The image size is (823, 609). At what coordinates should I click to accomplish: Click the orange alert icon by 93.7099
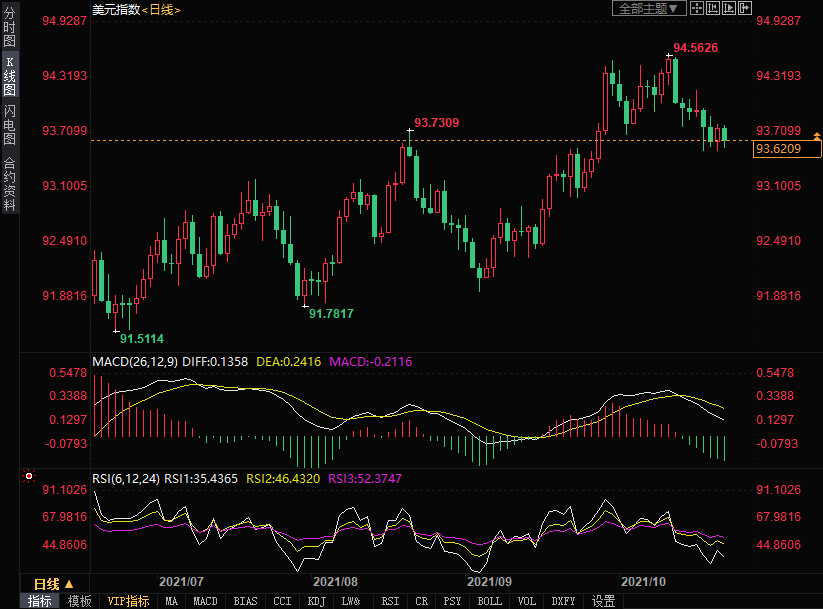pos(817,132)
